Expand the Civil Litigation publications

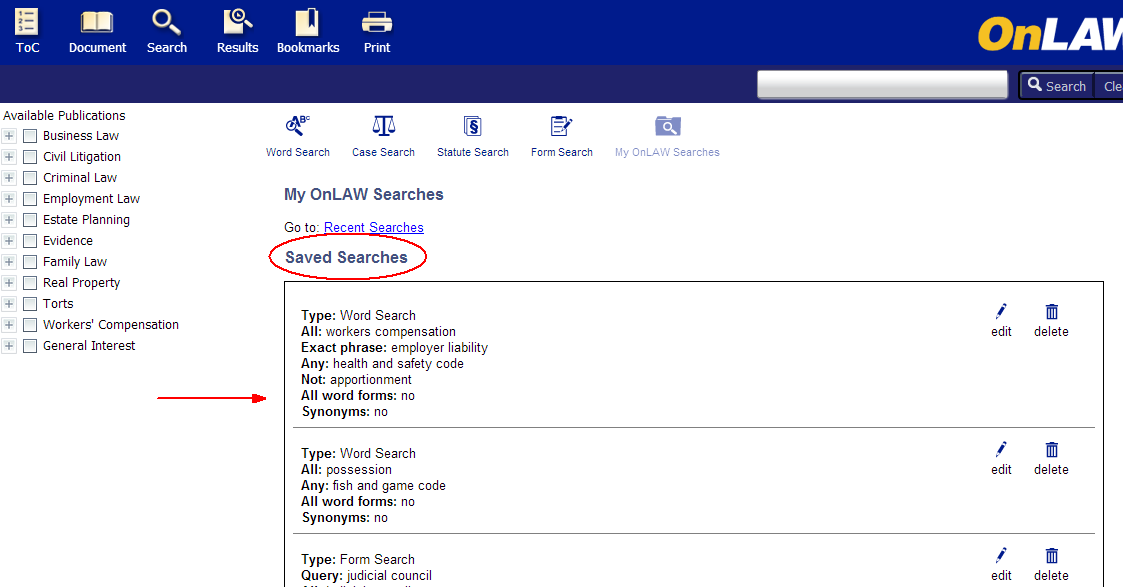[9, 157]
